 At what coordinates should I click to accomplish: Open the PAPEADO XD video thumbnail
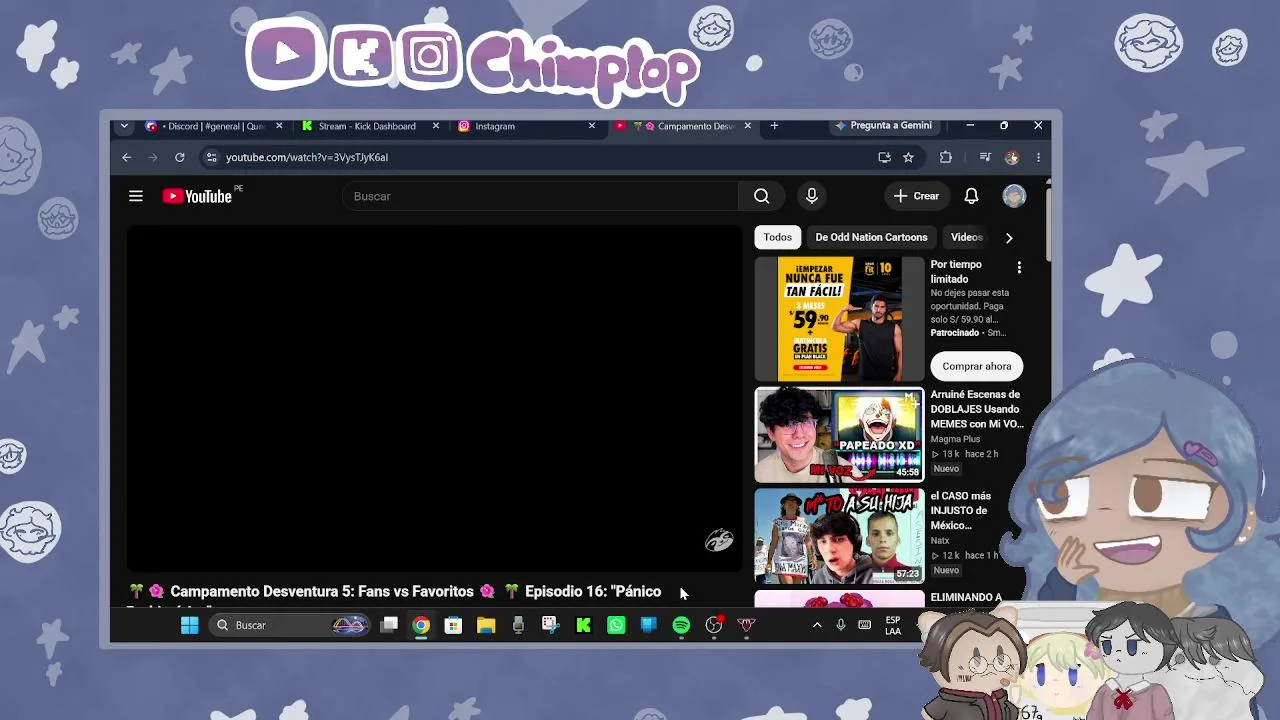(x=840, y=435)
